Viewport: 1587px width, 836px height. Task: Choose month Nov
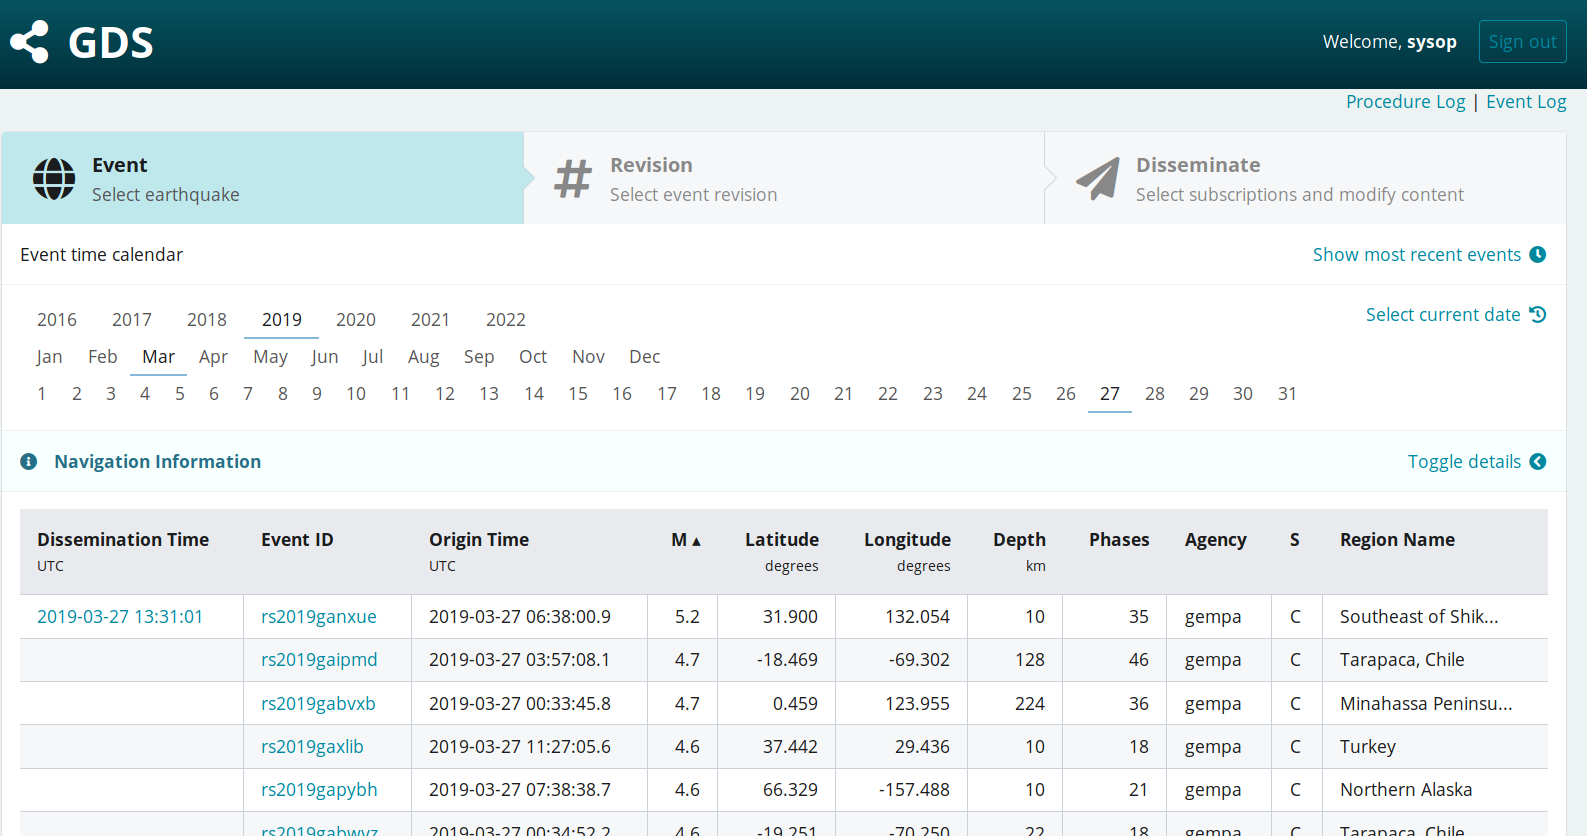588,357
